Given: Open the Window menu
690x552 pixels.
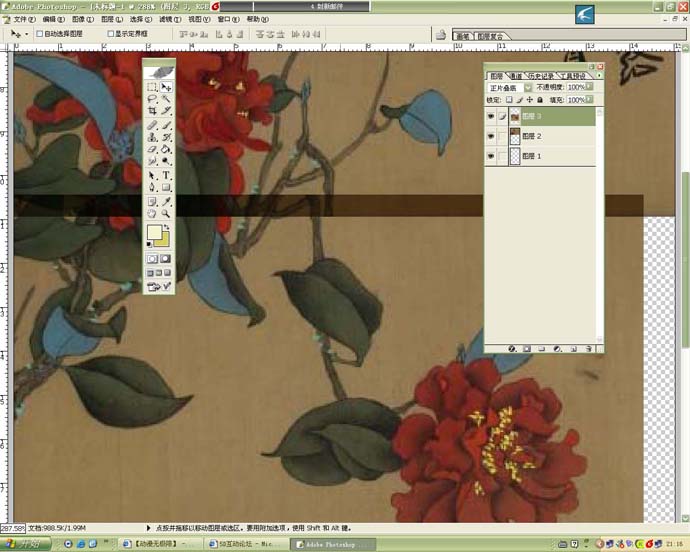Looking at the screenshot, I should 228,19.
